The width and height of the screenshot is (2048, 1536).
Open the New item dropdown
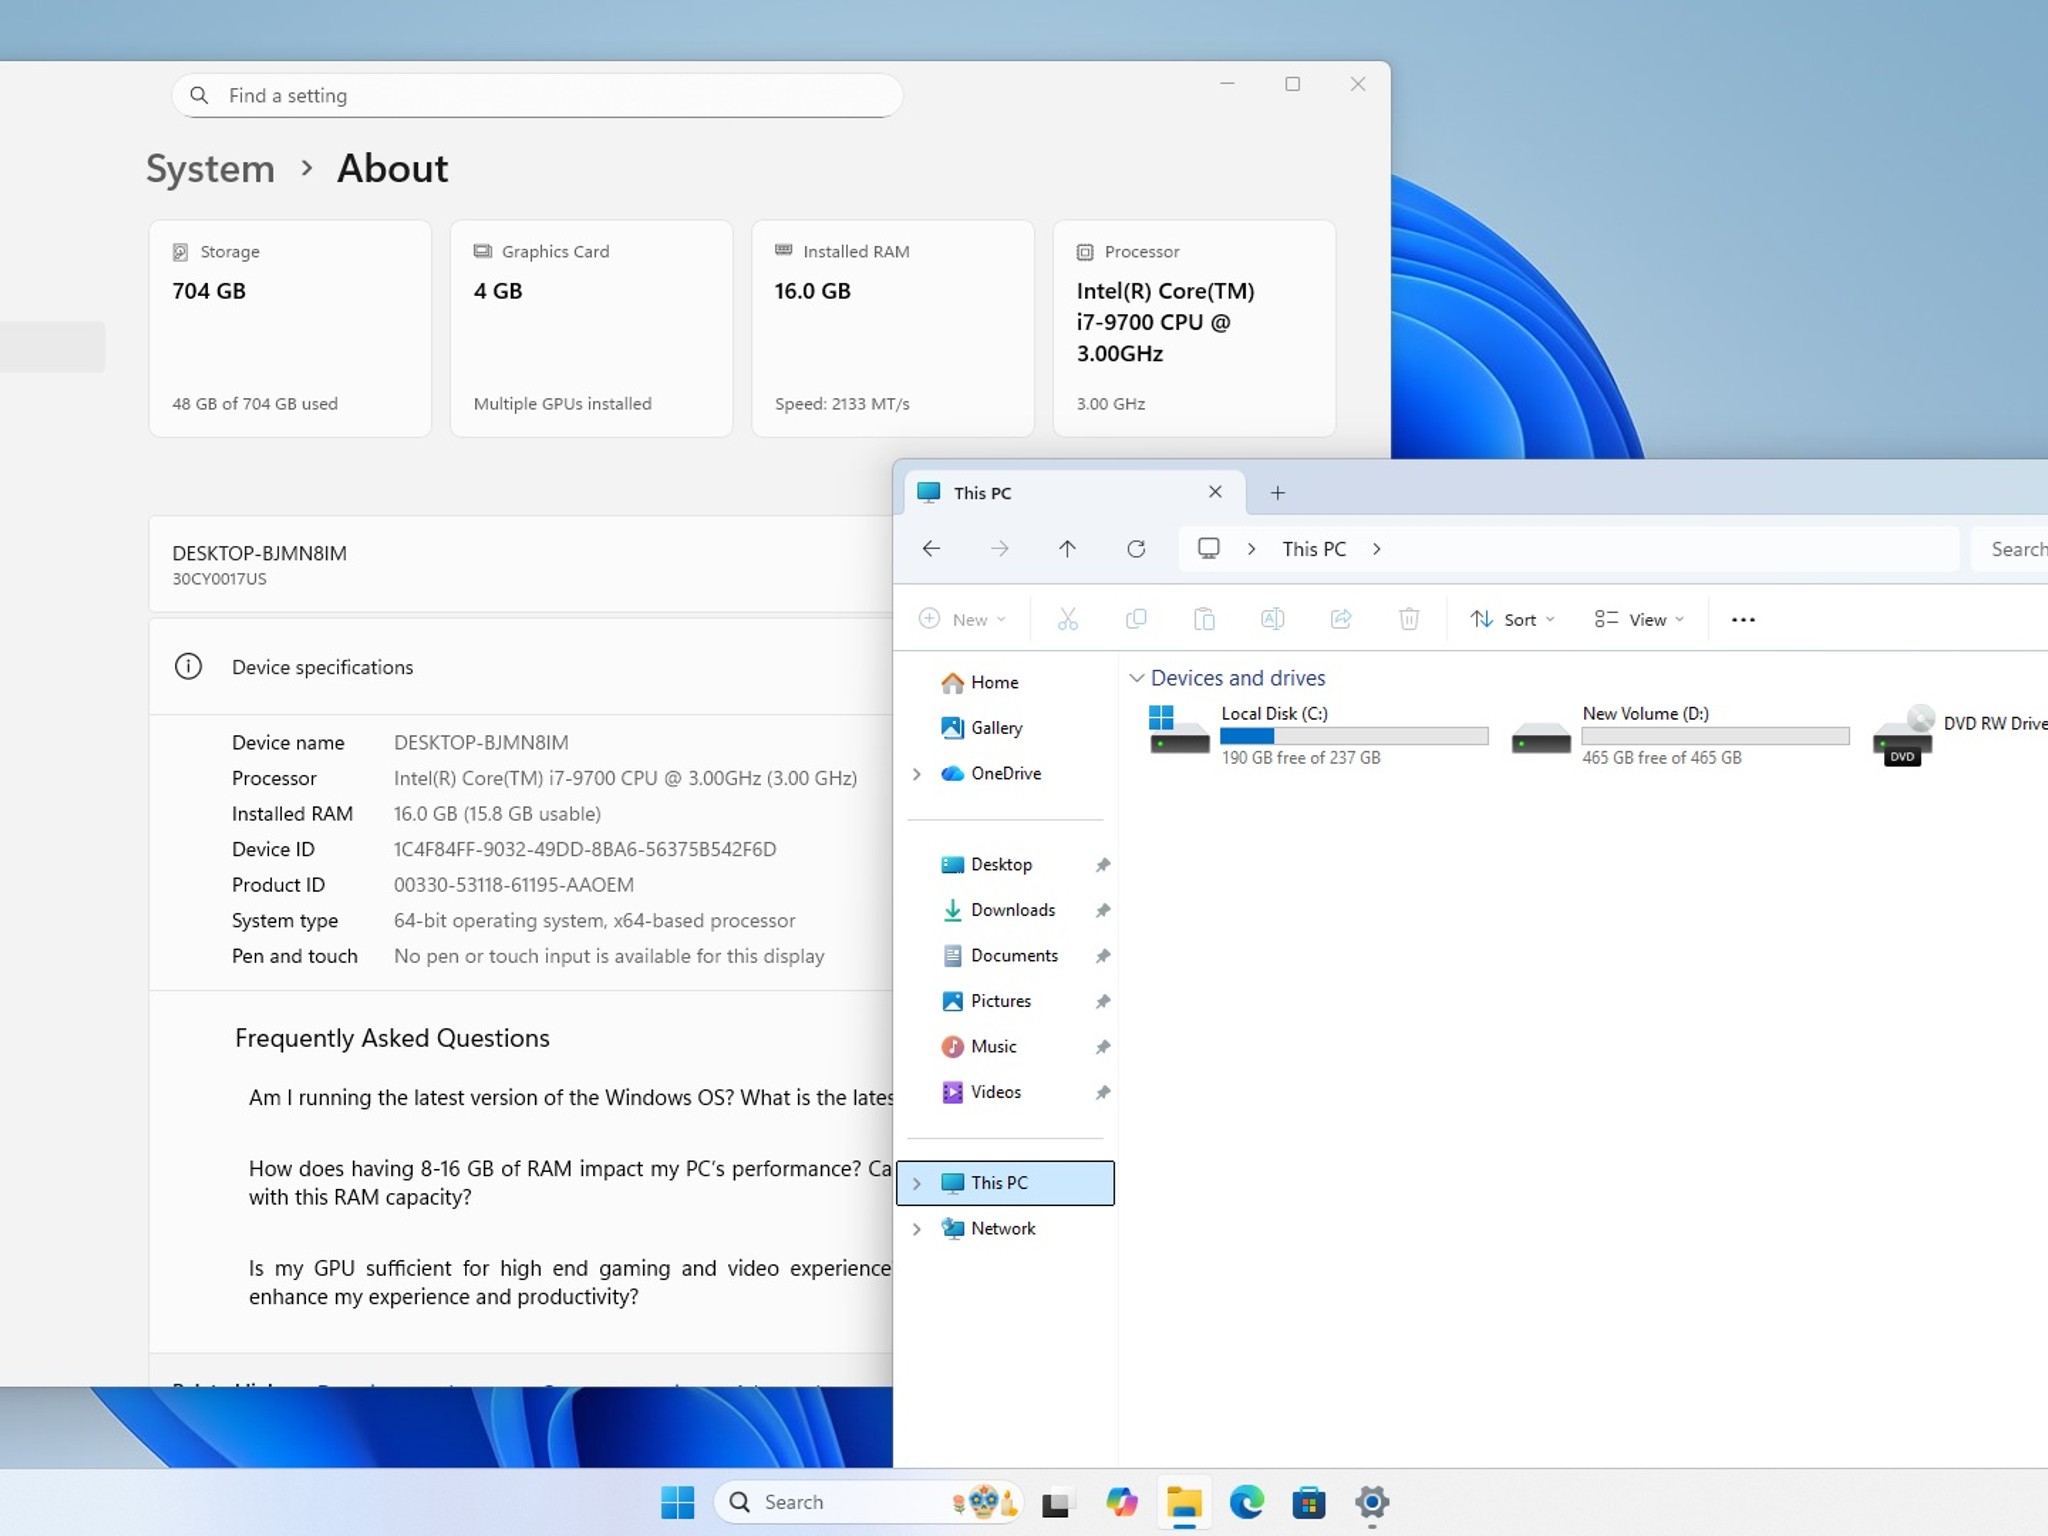click(962, 619)
